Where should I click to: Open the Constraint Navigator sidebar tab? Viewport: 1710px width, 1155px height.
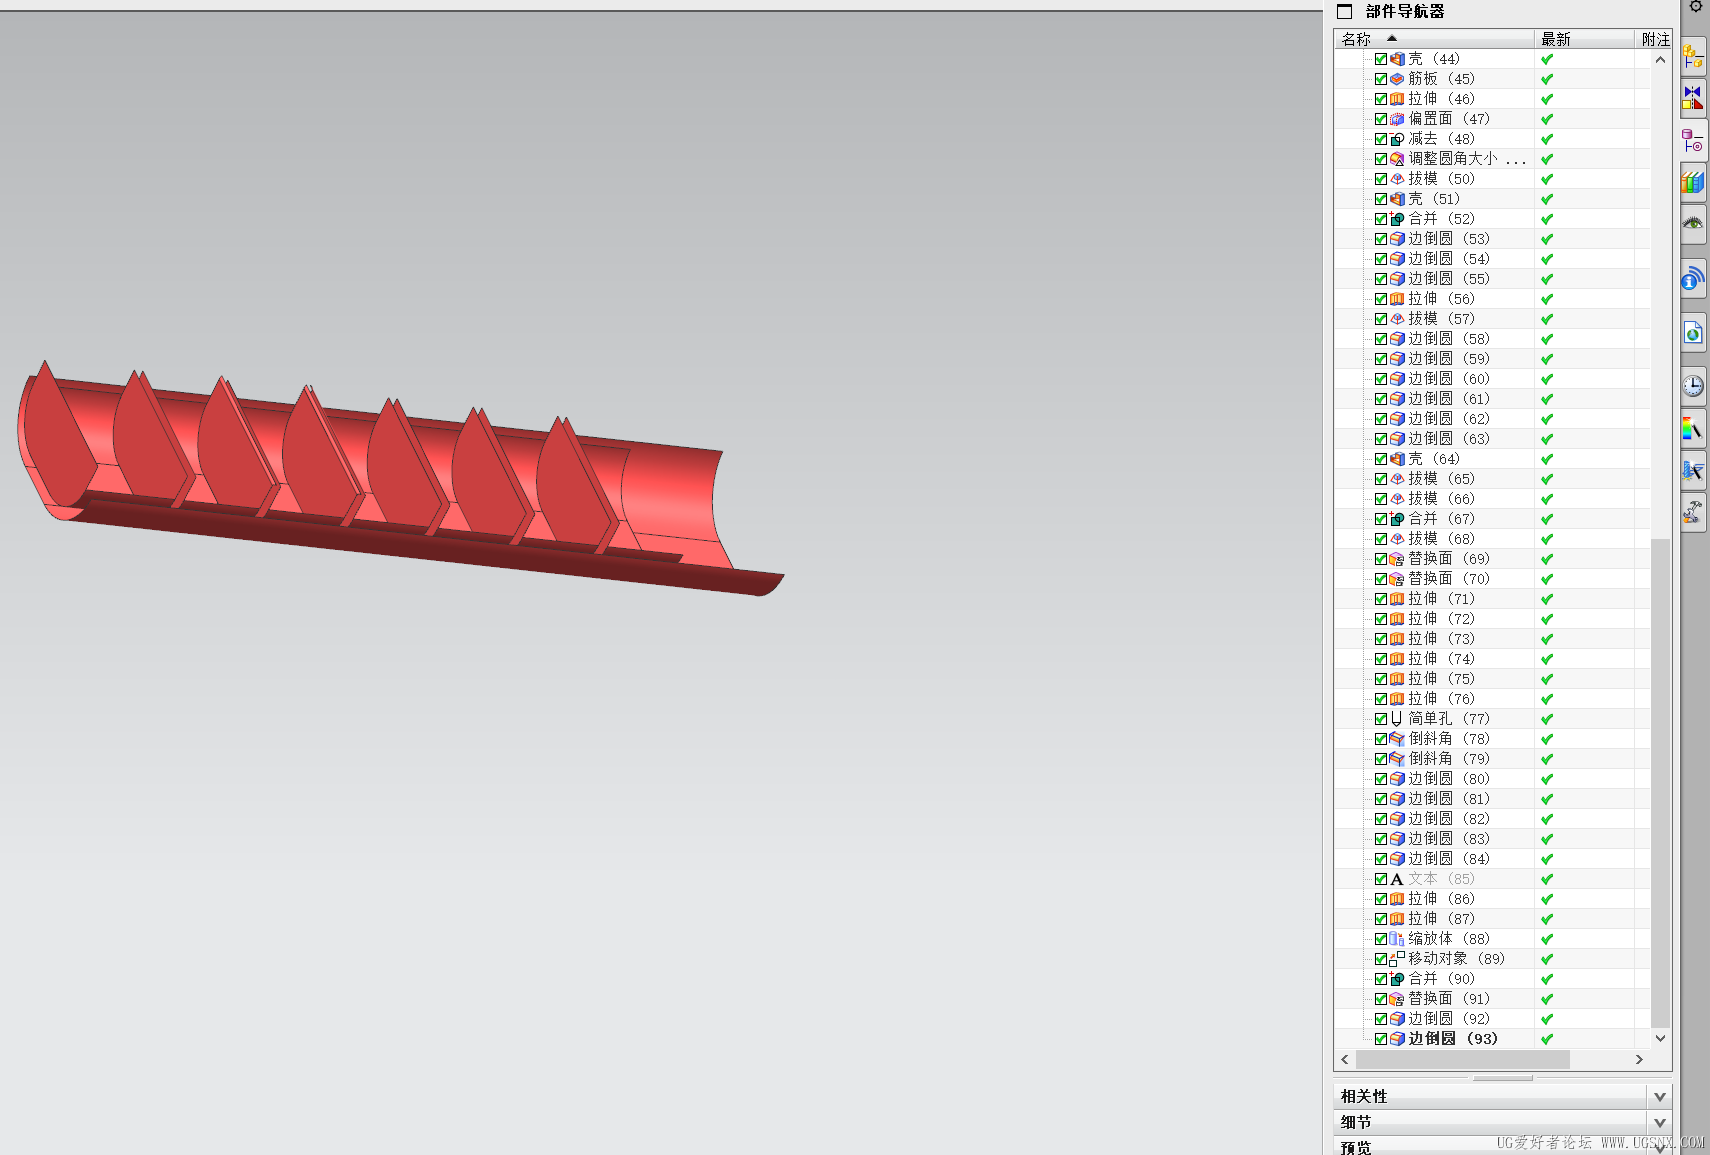[x=1693, y=97]
